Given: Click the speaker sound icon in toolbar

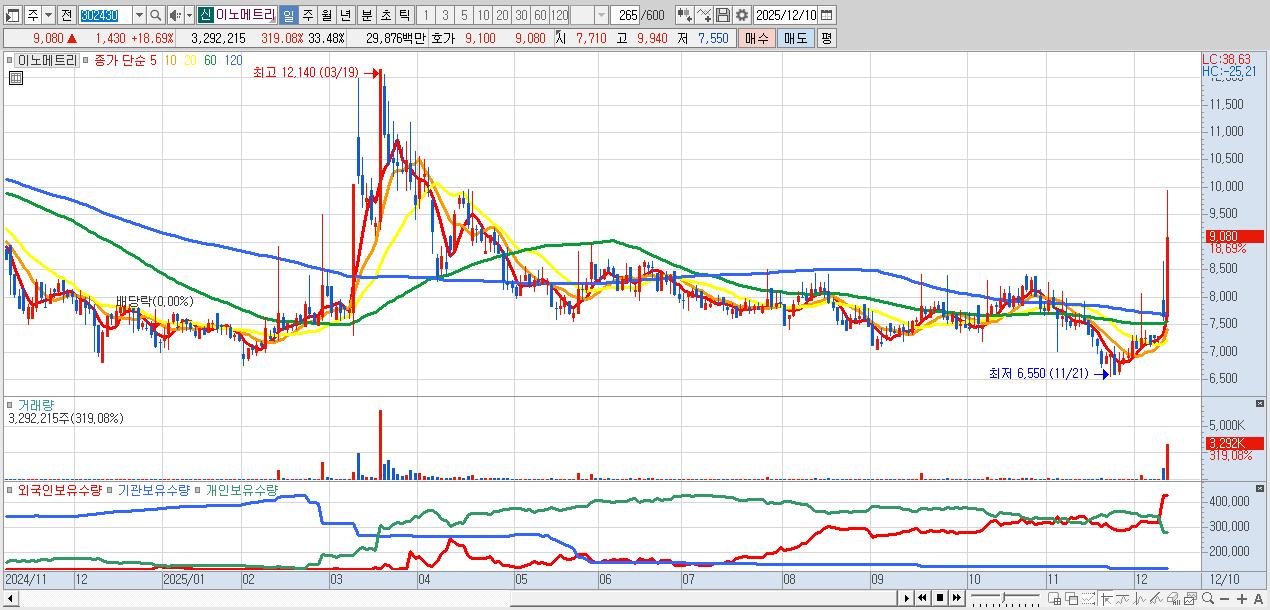Looking at the screenshot, I should (174, 15).
